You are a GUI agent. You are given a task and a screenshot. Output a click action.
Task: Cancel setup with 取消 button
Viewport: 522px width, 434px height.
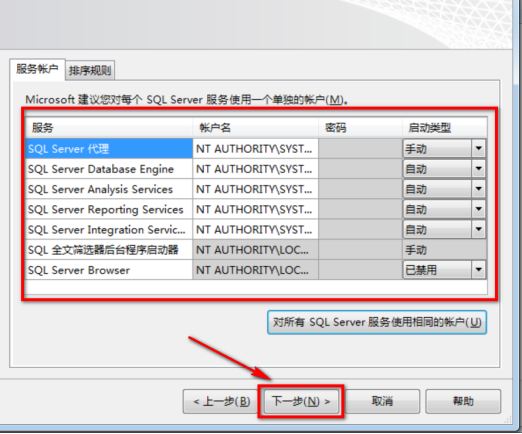click(x=382, y=401)
